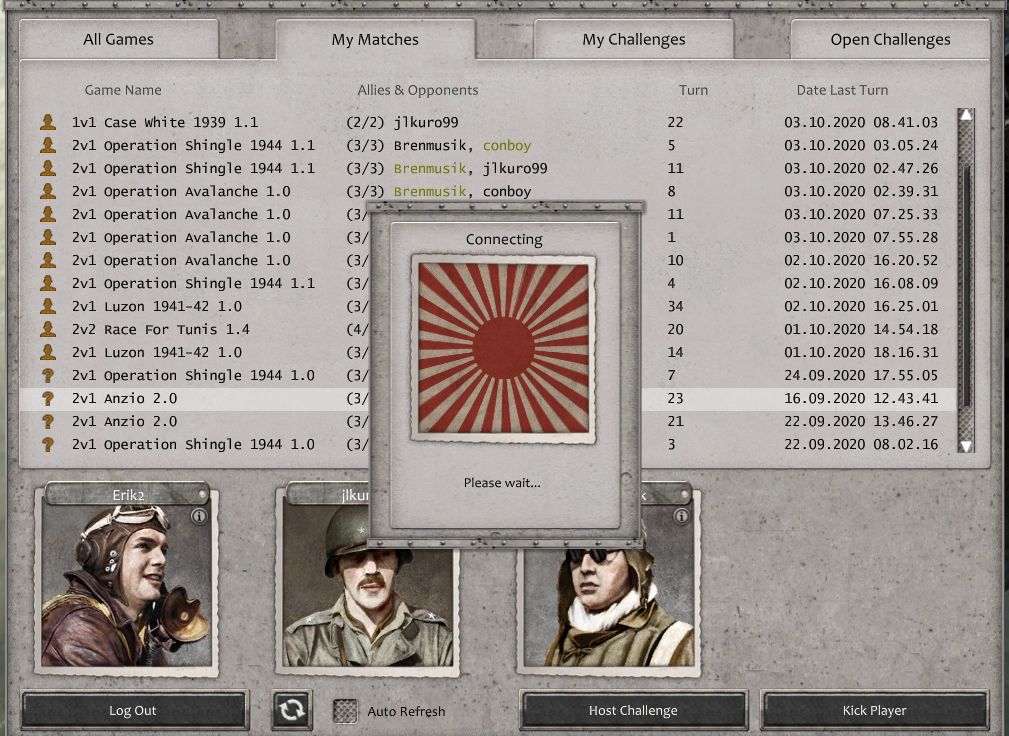
Task: Switch to the All Games tab
Action: coord(118,40)
